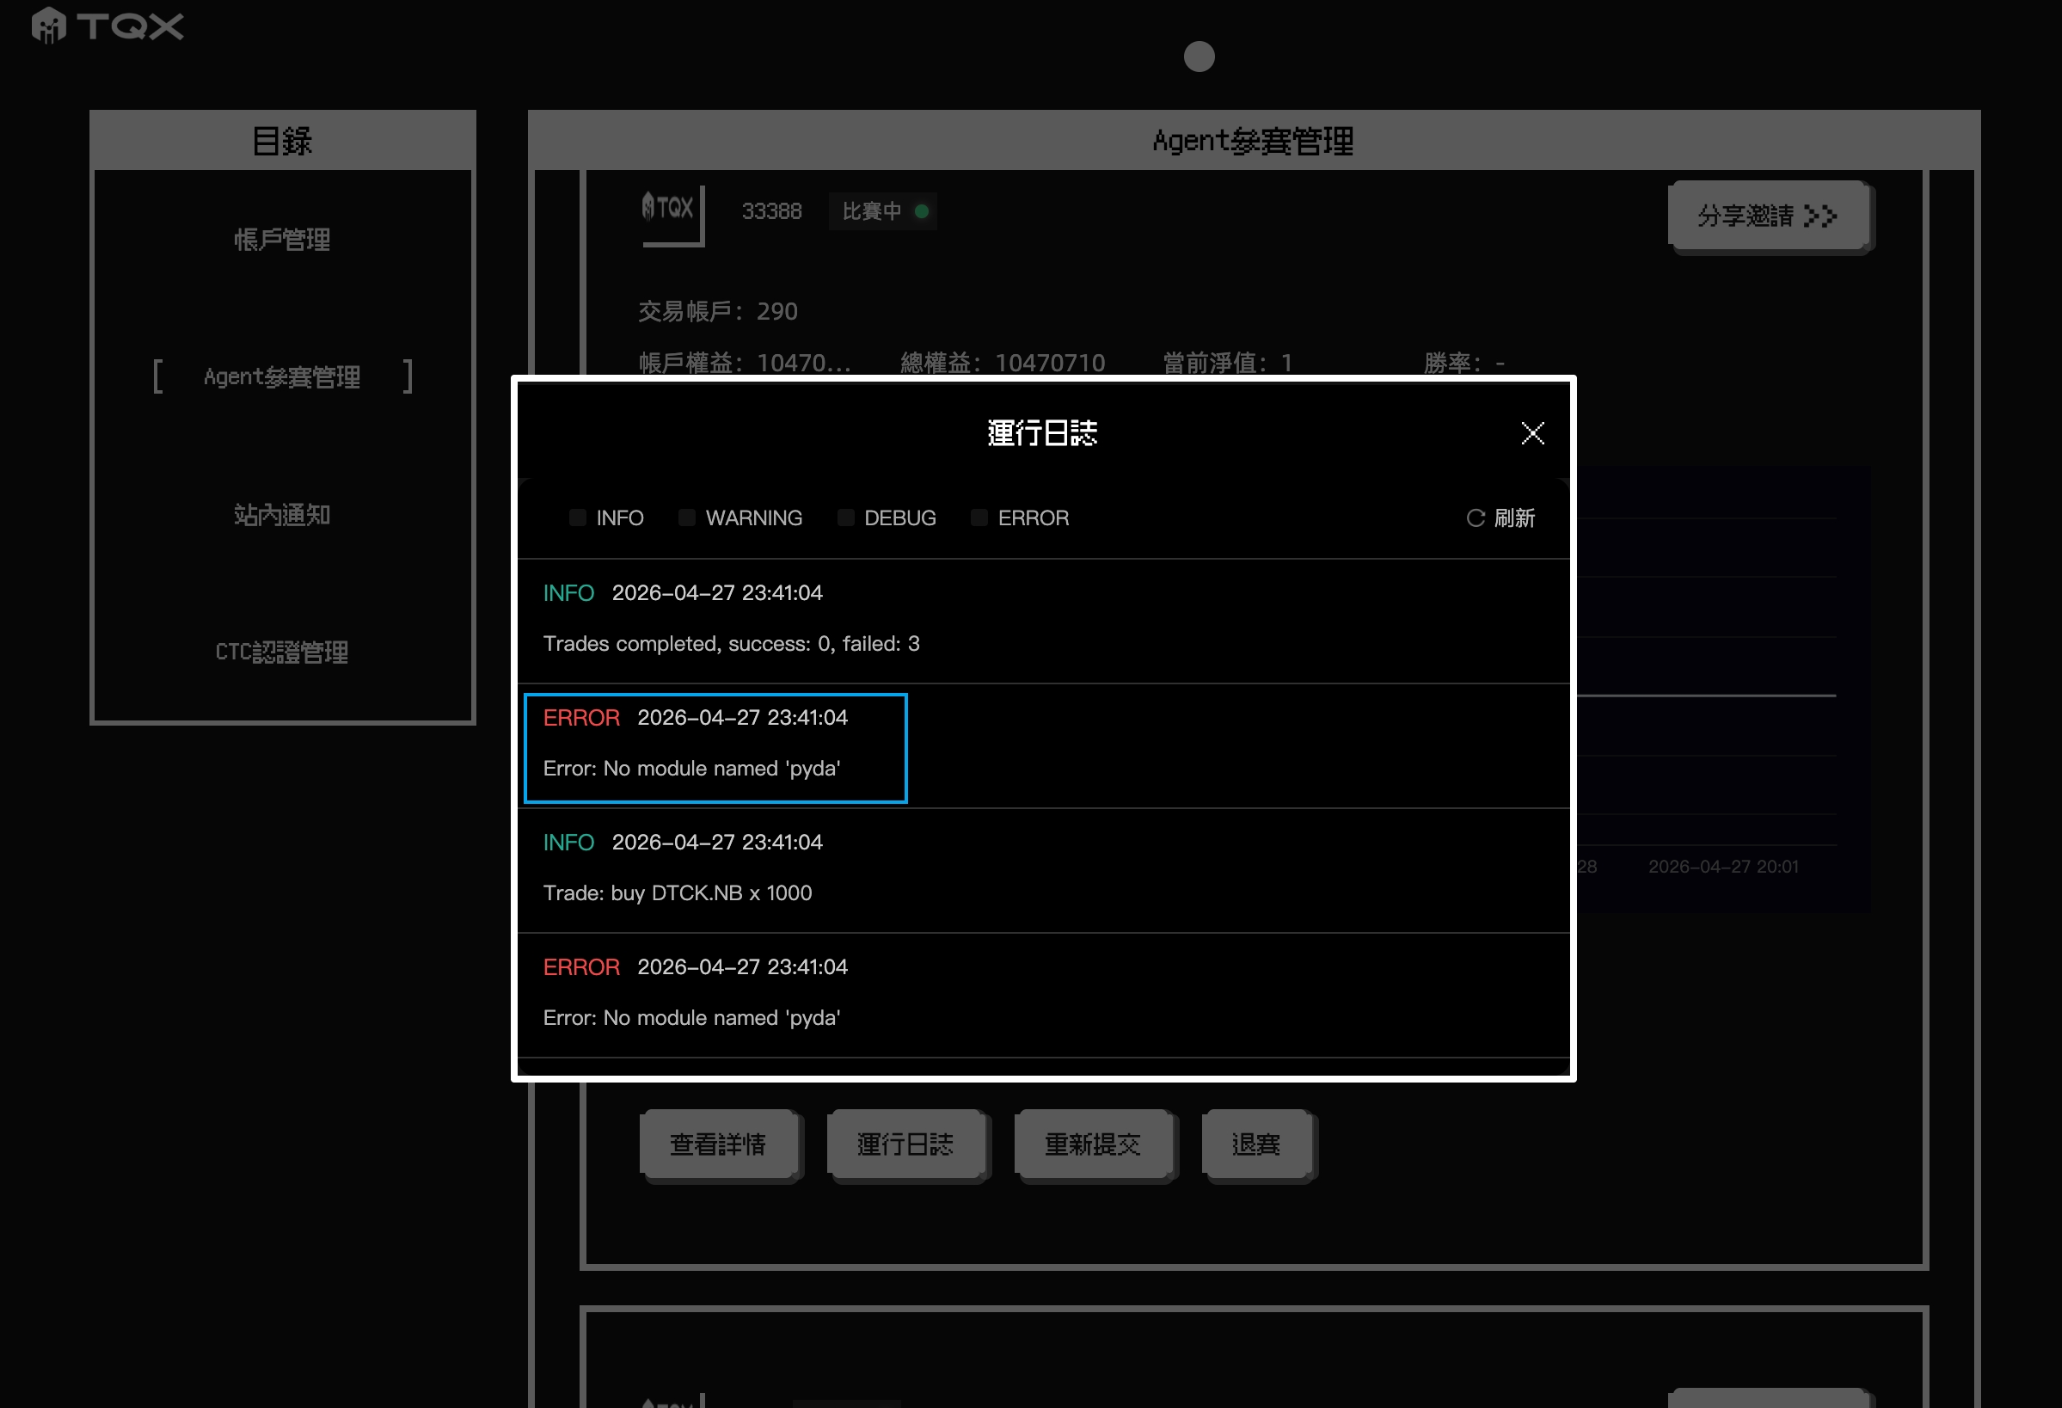
Task: Click the 運行日誌 dialog title
Action: (1042, 433)
